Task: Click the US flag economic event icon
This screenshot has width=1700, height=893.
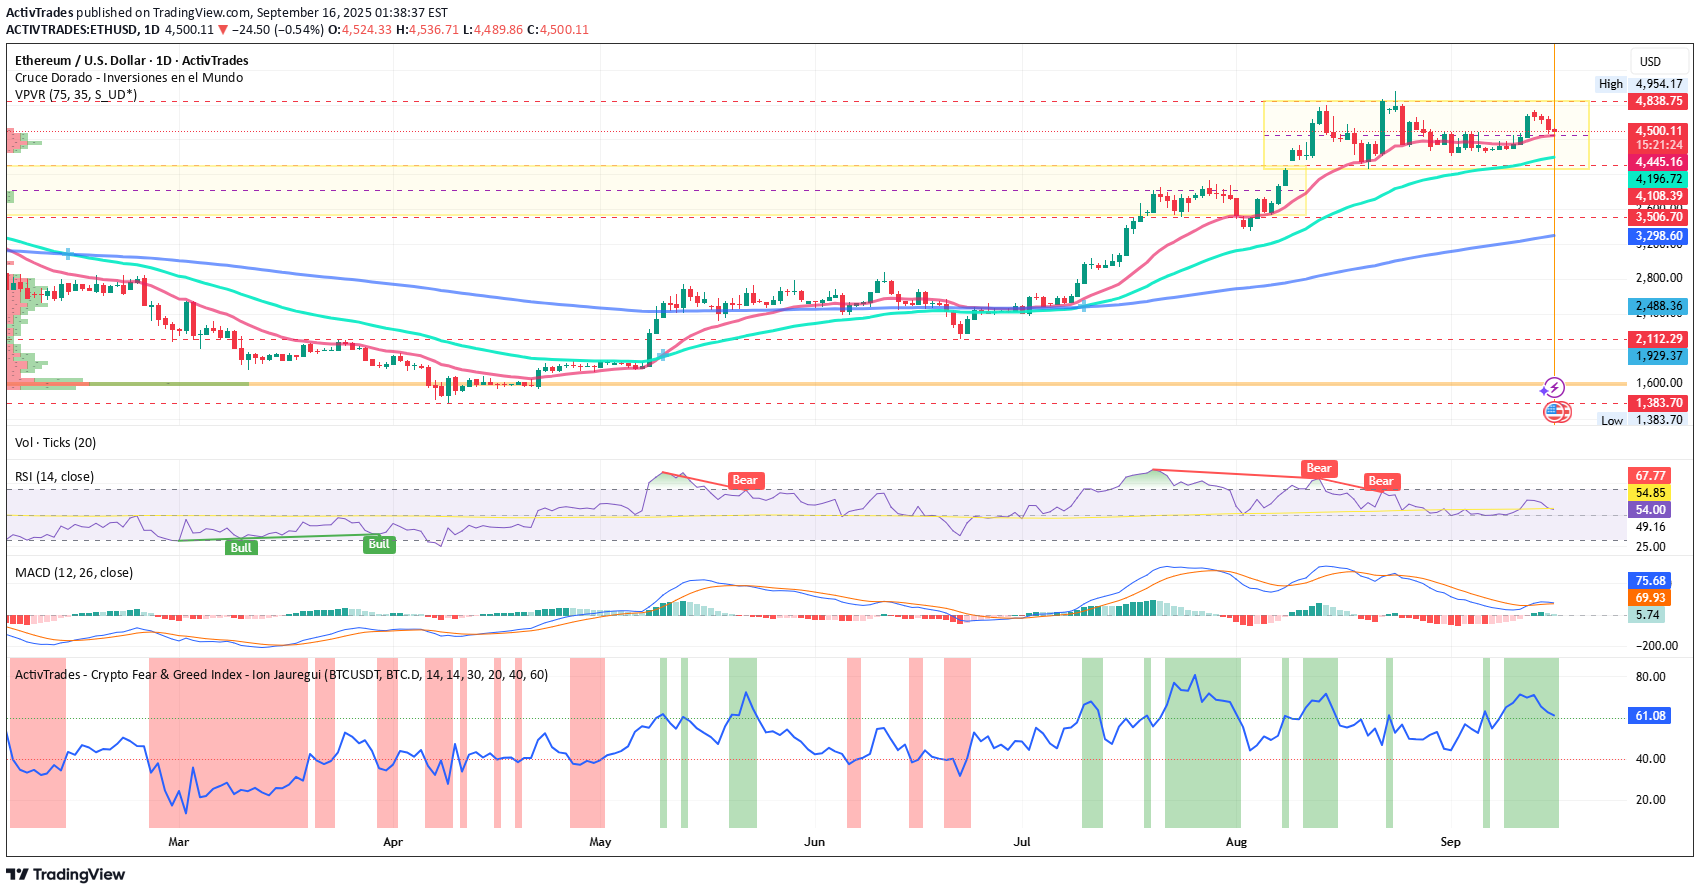Action: coord(1556,411)
